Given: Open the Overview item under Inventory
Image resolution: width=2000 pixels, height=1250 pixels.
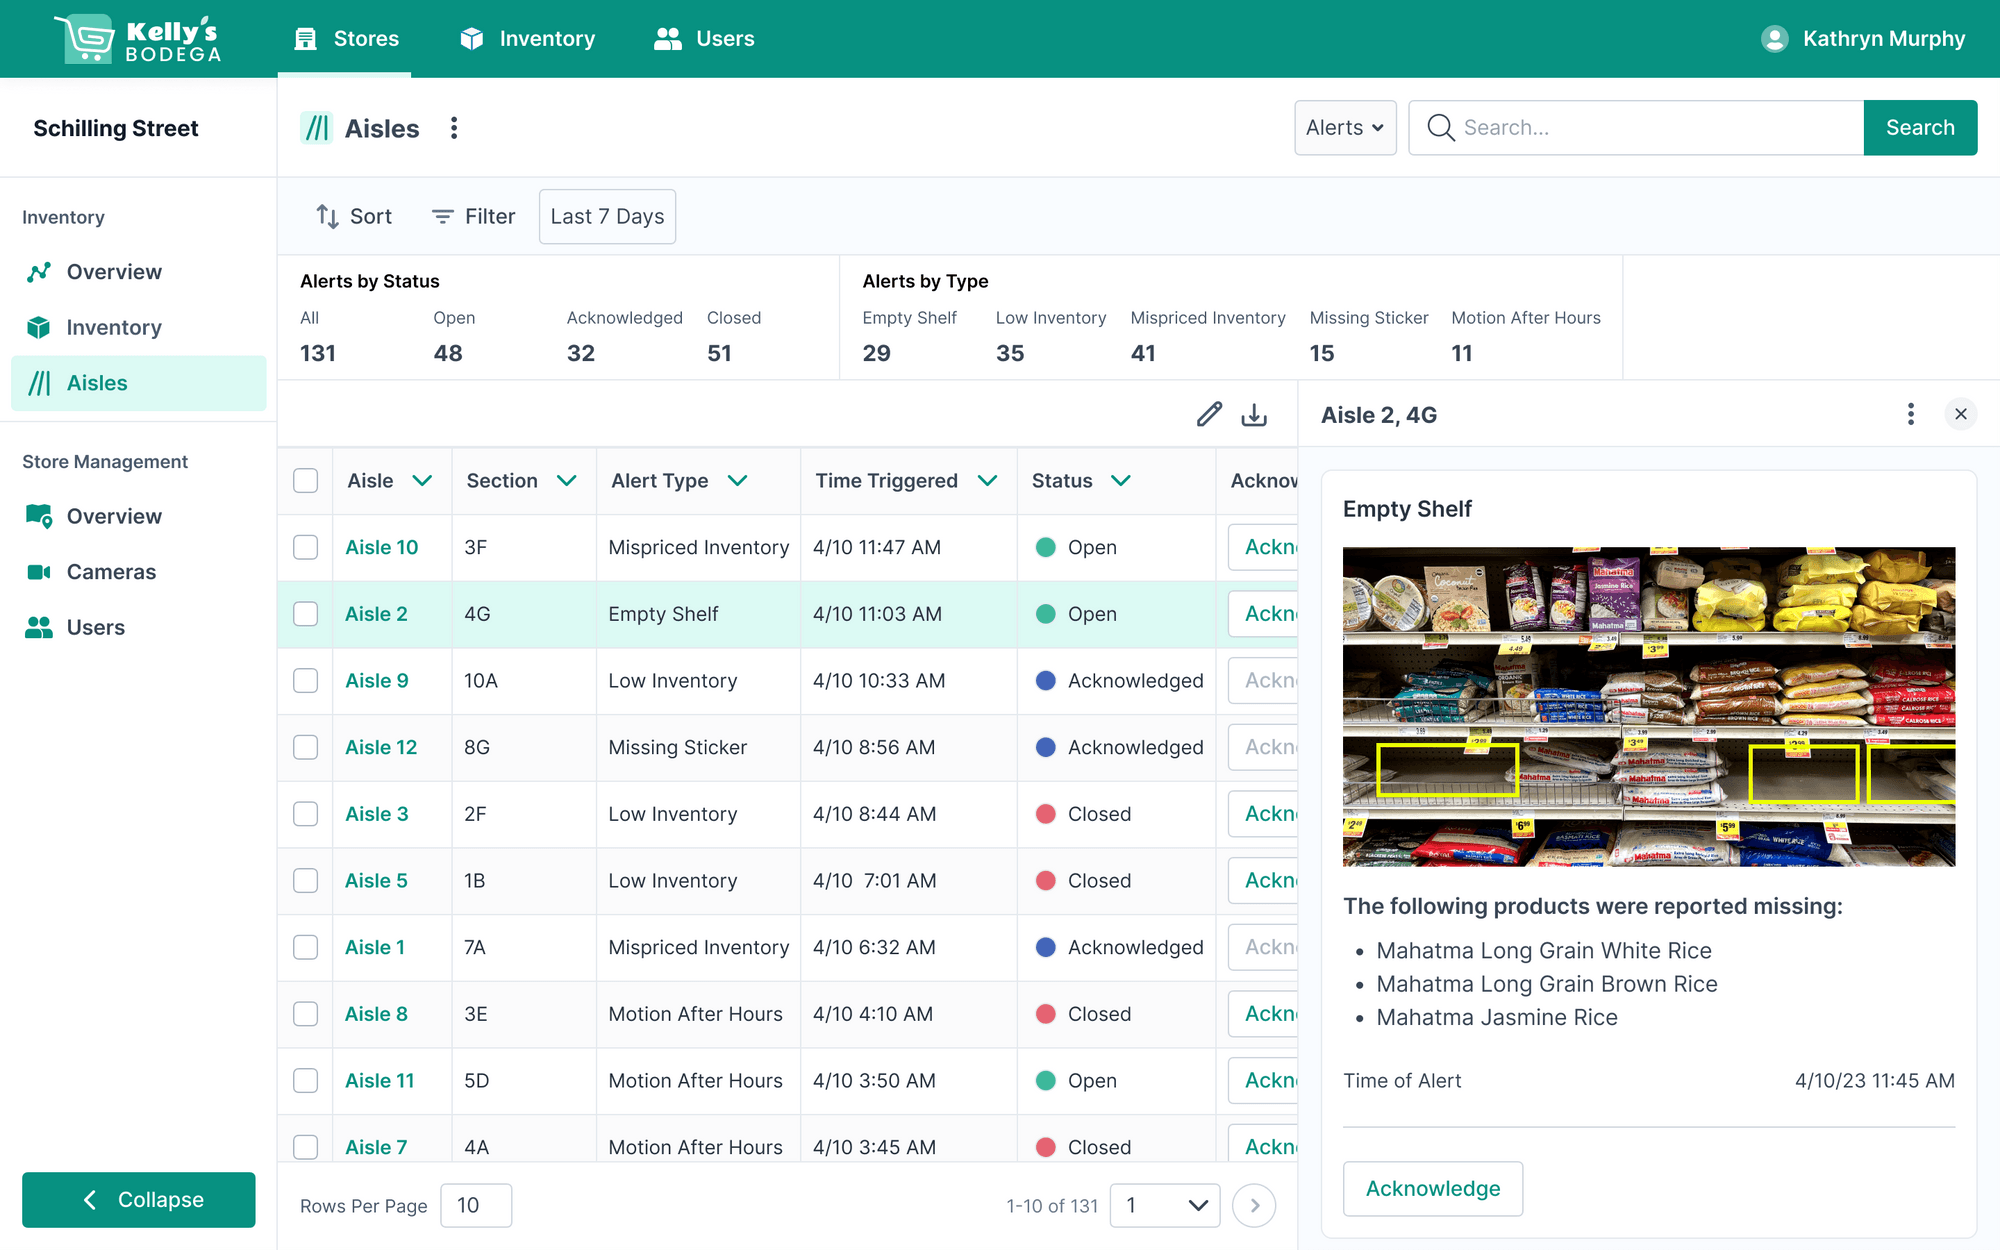Looking at the screenshot, I should (113, 271).
